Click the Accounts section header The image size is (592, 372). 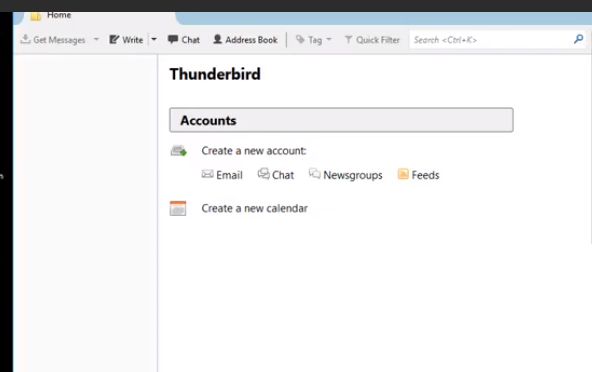pyautogui.click(x=341, y=120)
